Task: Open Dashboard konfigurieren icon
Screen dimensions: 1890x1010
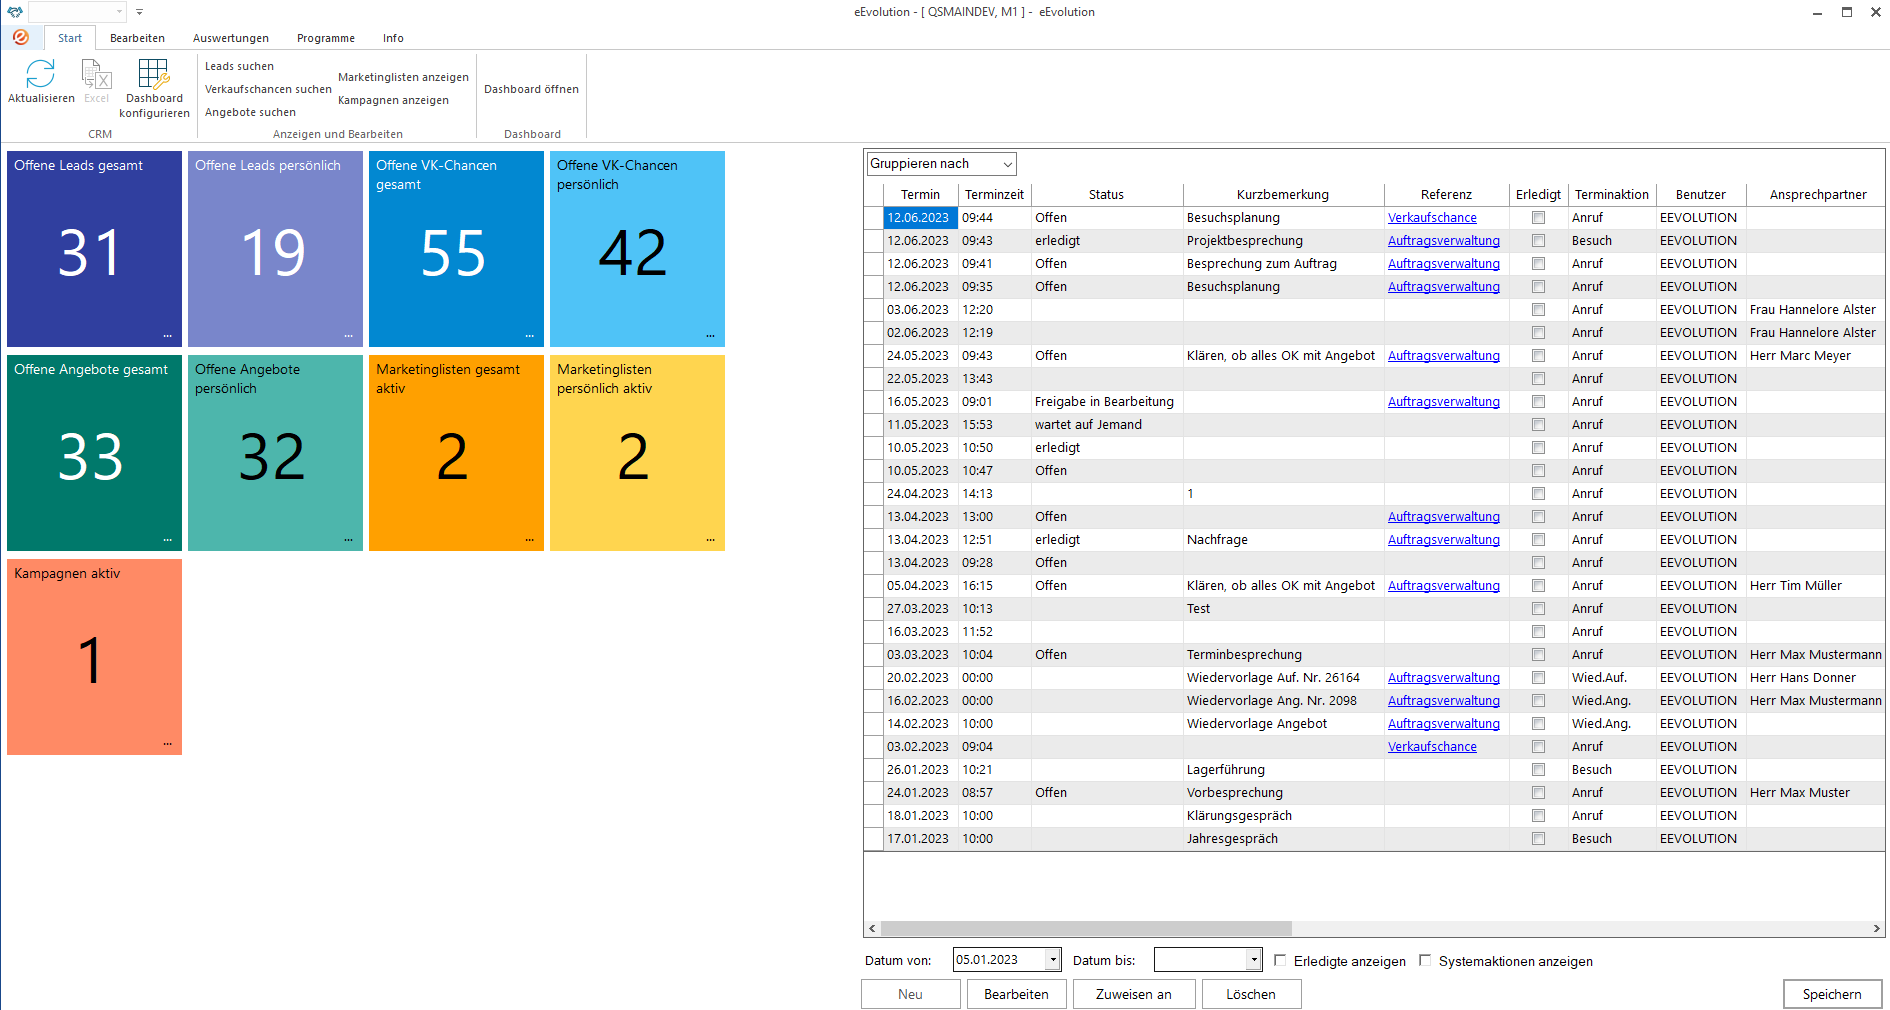Action: 153,74
